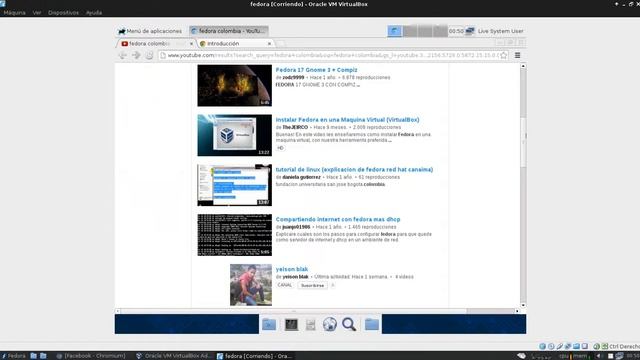Switch to the fourth workspace in the pager
The image size is (640, 360).
click(440, 31)
